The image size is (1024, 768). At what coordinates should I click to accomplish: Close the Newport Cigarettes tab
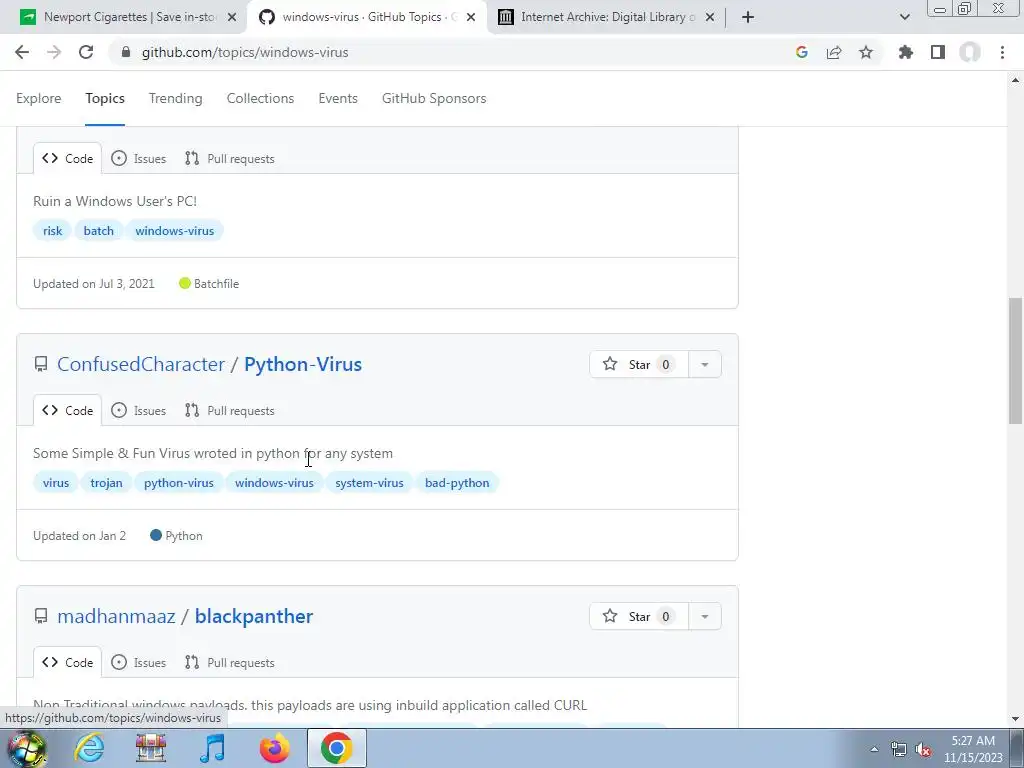232,17
